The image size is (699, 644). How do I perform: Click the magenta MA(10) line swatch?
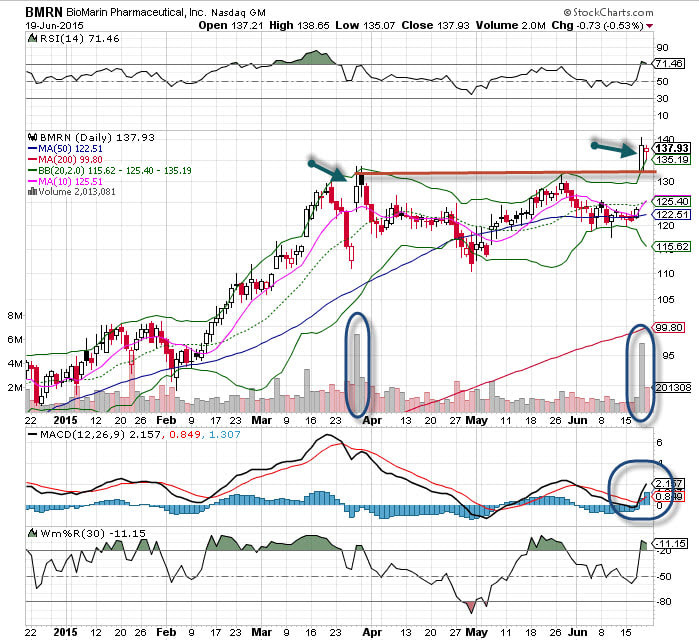[32, 181]
